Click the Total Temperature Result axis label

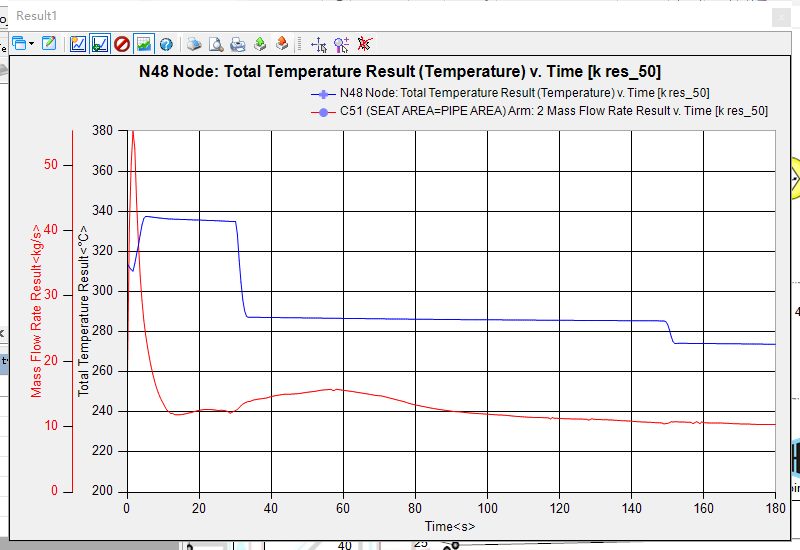tap(83, 311)
